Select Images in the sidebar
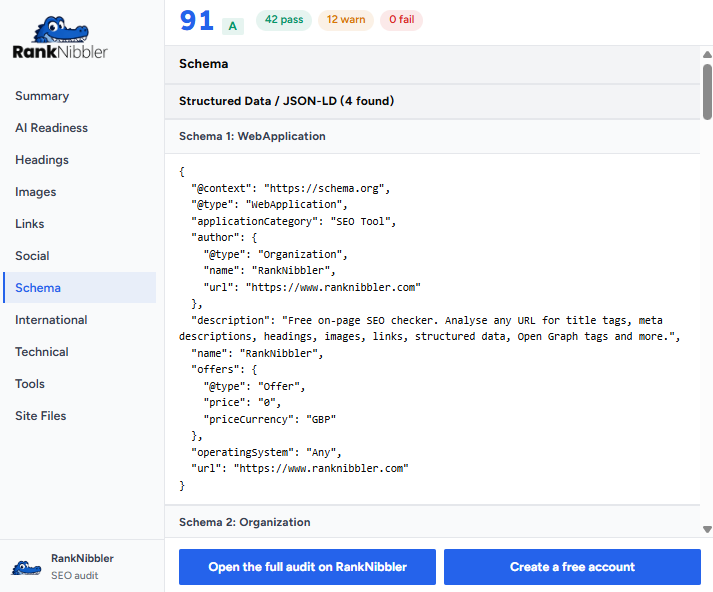Viewport: 713px width, 592px height. (80, 192)
